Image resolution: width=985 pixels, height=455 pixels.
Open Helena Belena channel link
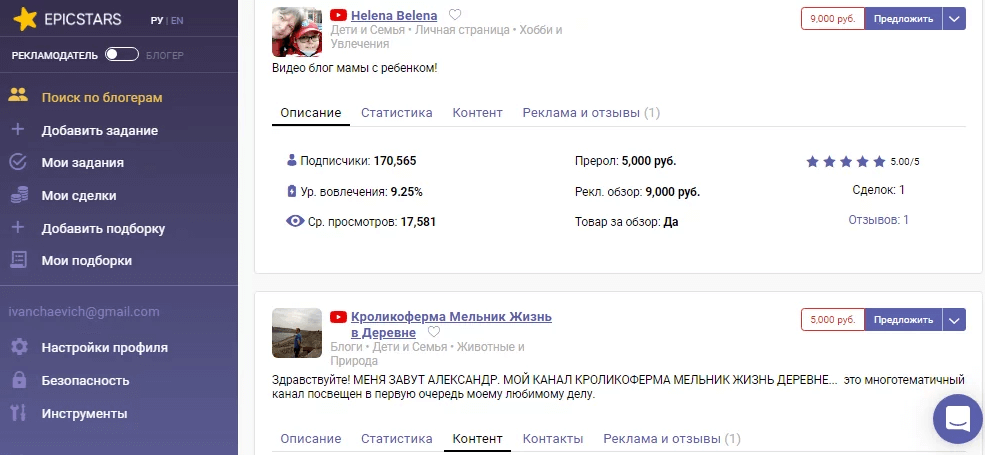tap(394, 15)
